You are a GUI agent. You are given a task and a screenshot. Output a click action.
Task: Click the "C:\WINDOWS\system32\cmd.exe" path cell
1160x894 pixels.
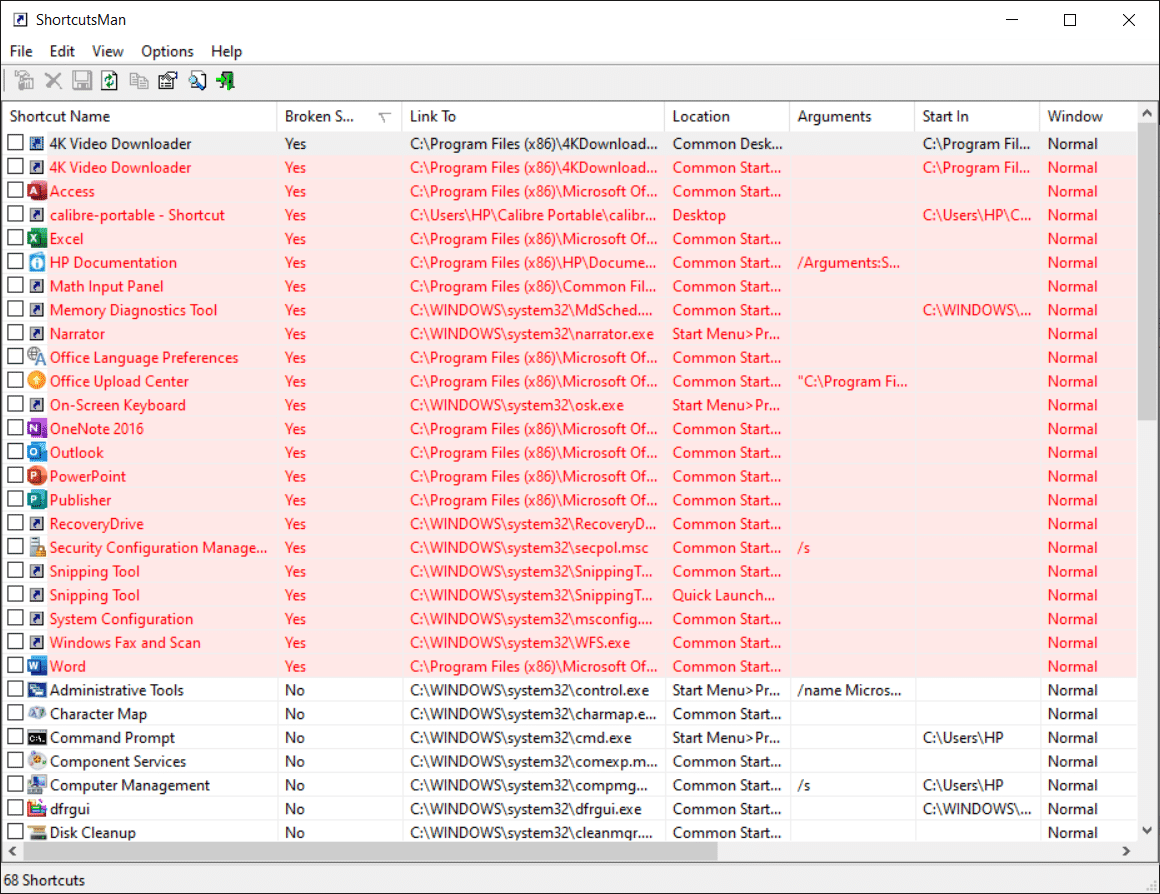tap(521, 737)
